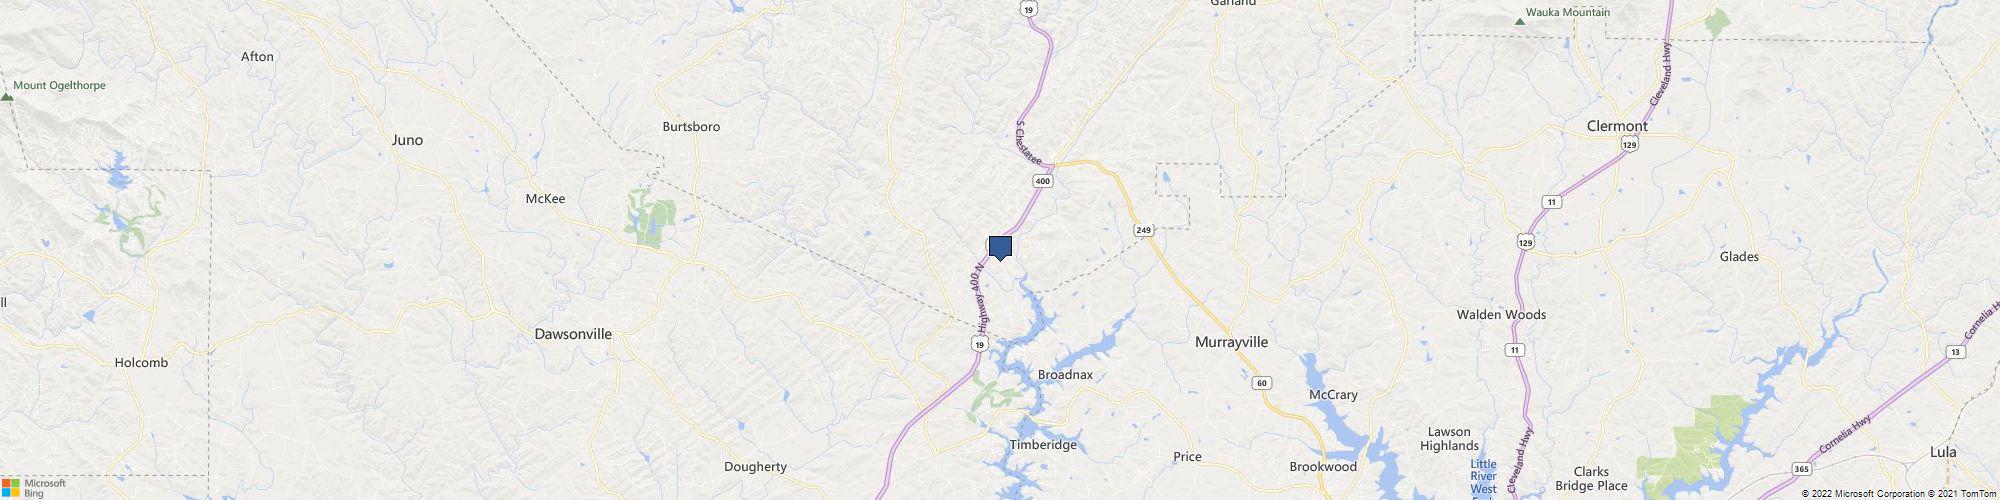Click the route 129 shield near Clermont
Image resolution: width=2000 pixels, height=500 pixels.
pos(1629,146)
